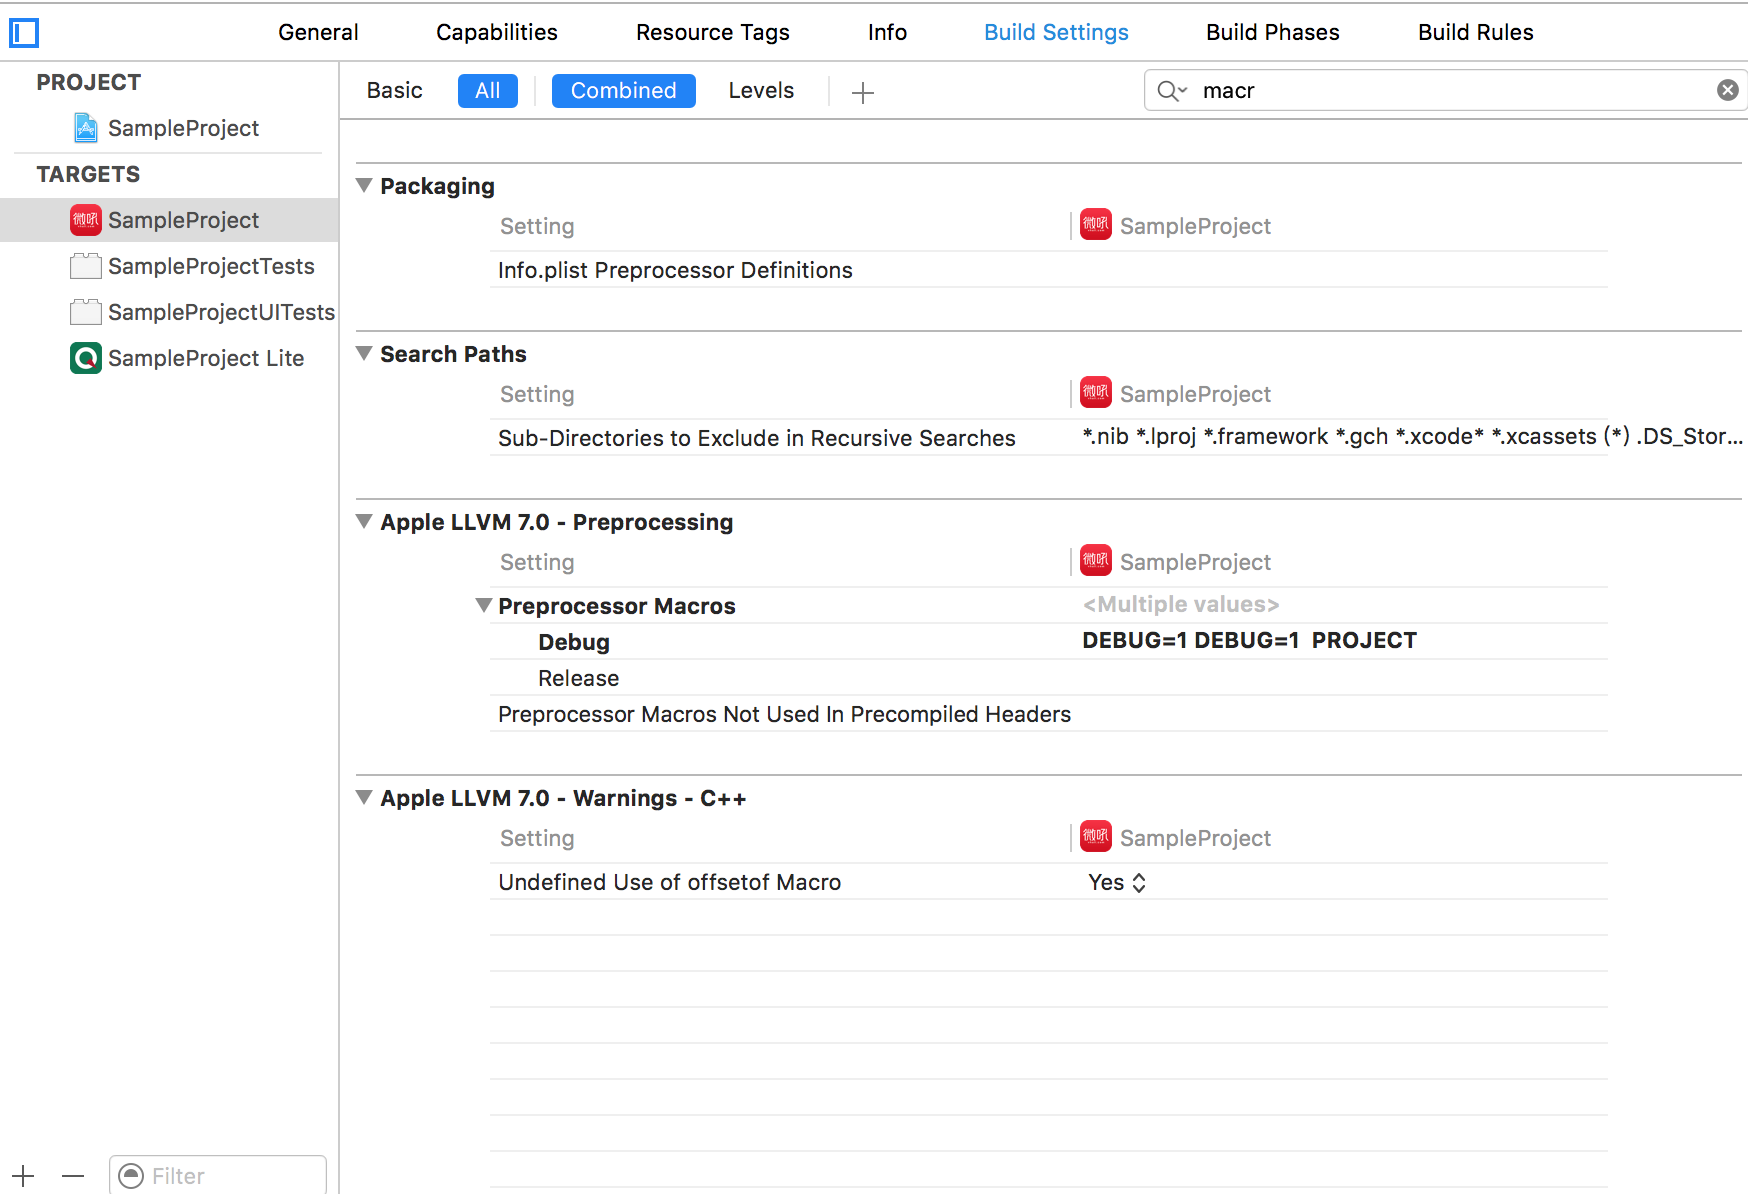Click the Preprocessor Macros setting name
Viewport: 1748px width, 1194px height.
tap(617, 606)
